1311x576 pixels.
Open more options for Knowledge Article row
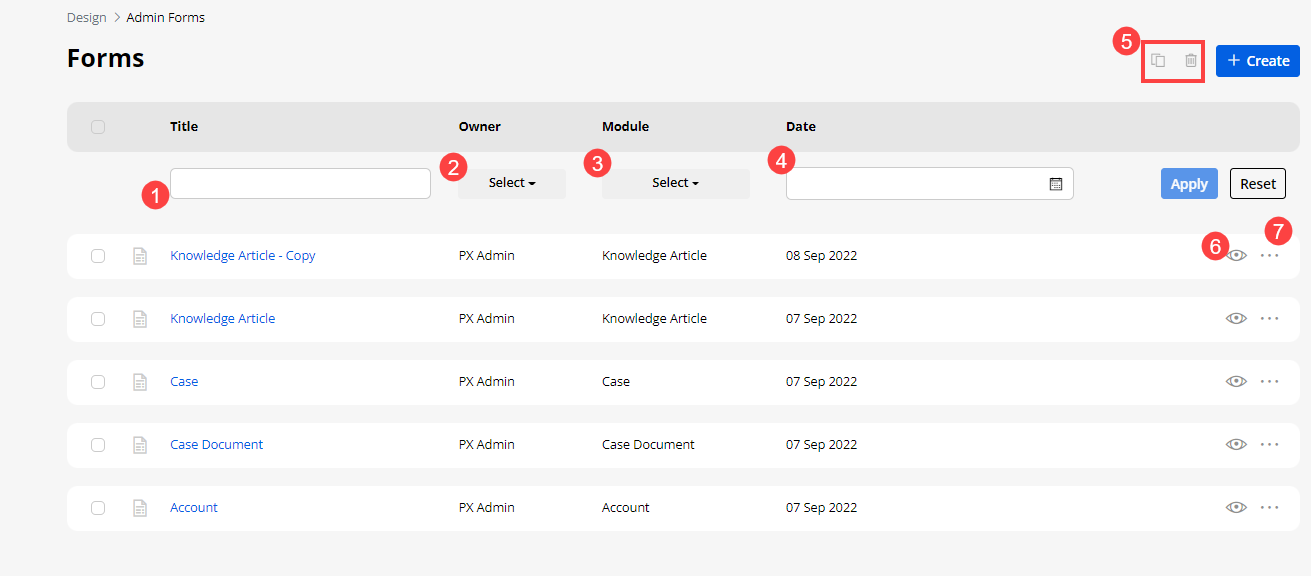(x=1269, y=319)
